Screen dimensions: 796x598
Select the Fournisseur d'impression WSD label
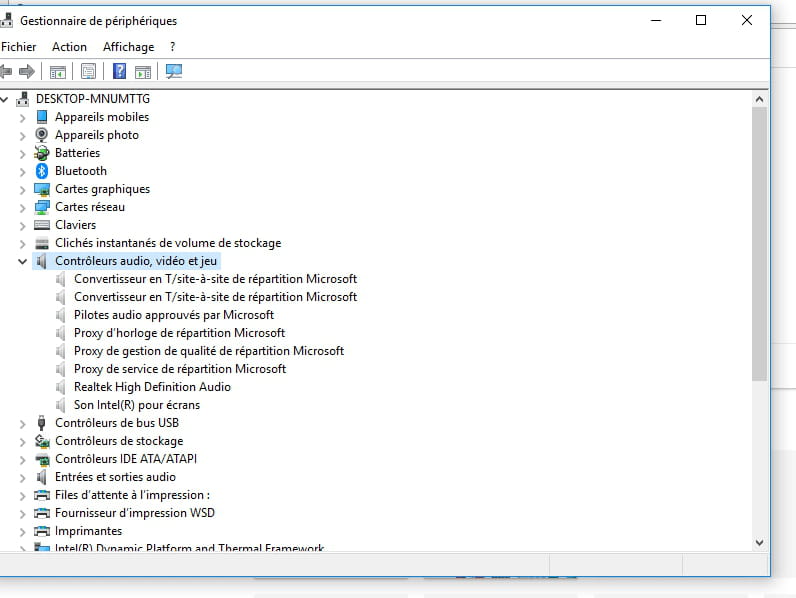point(135,513)
